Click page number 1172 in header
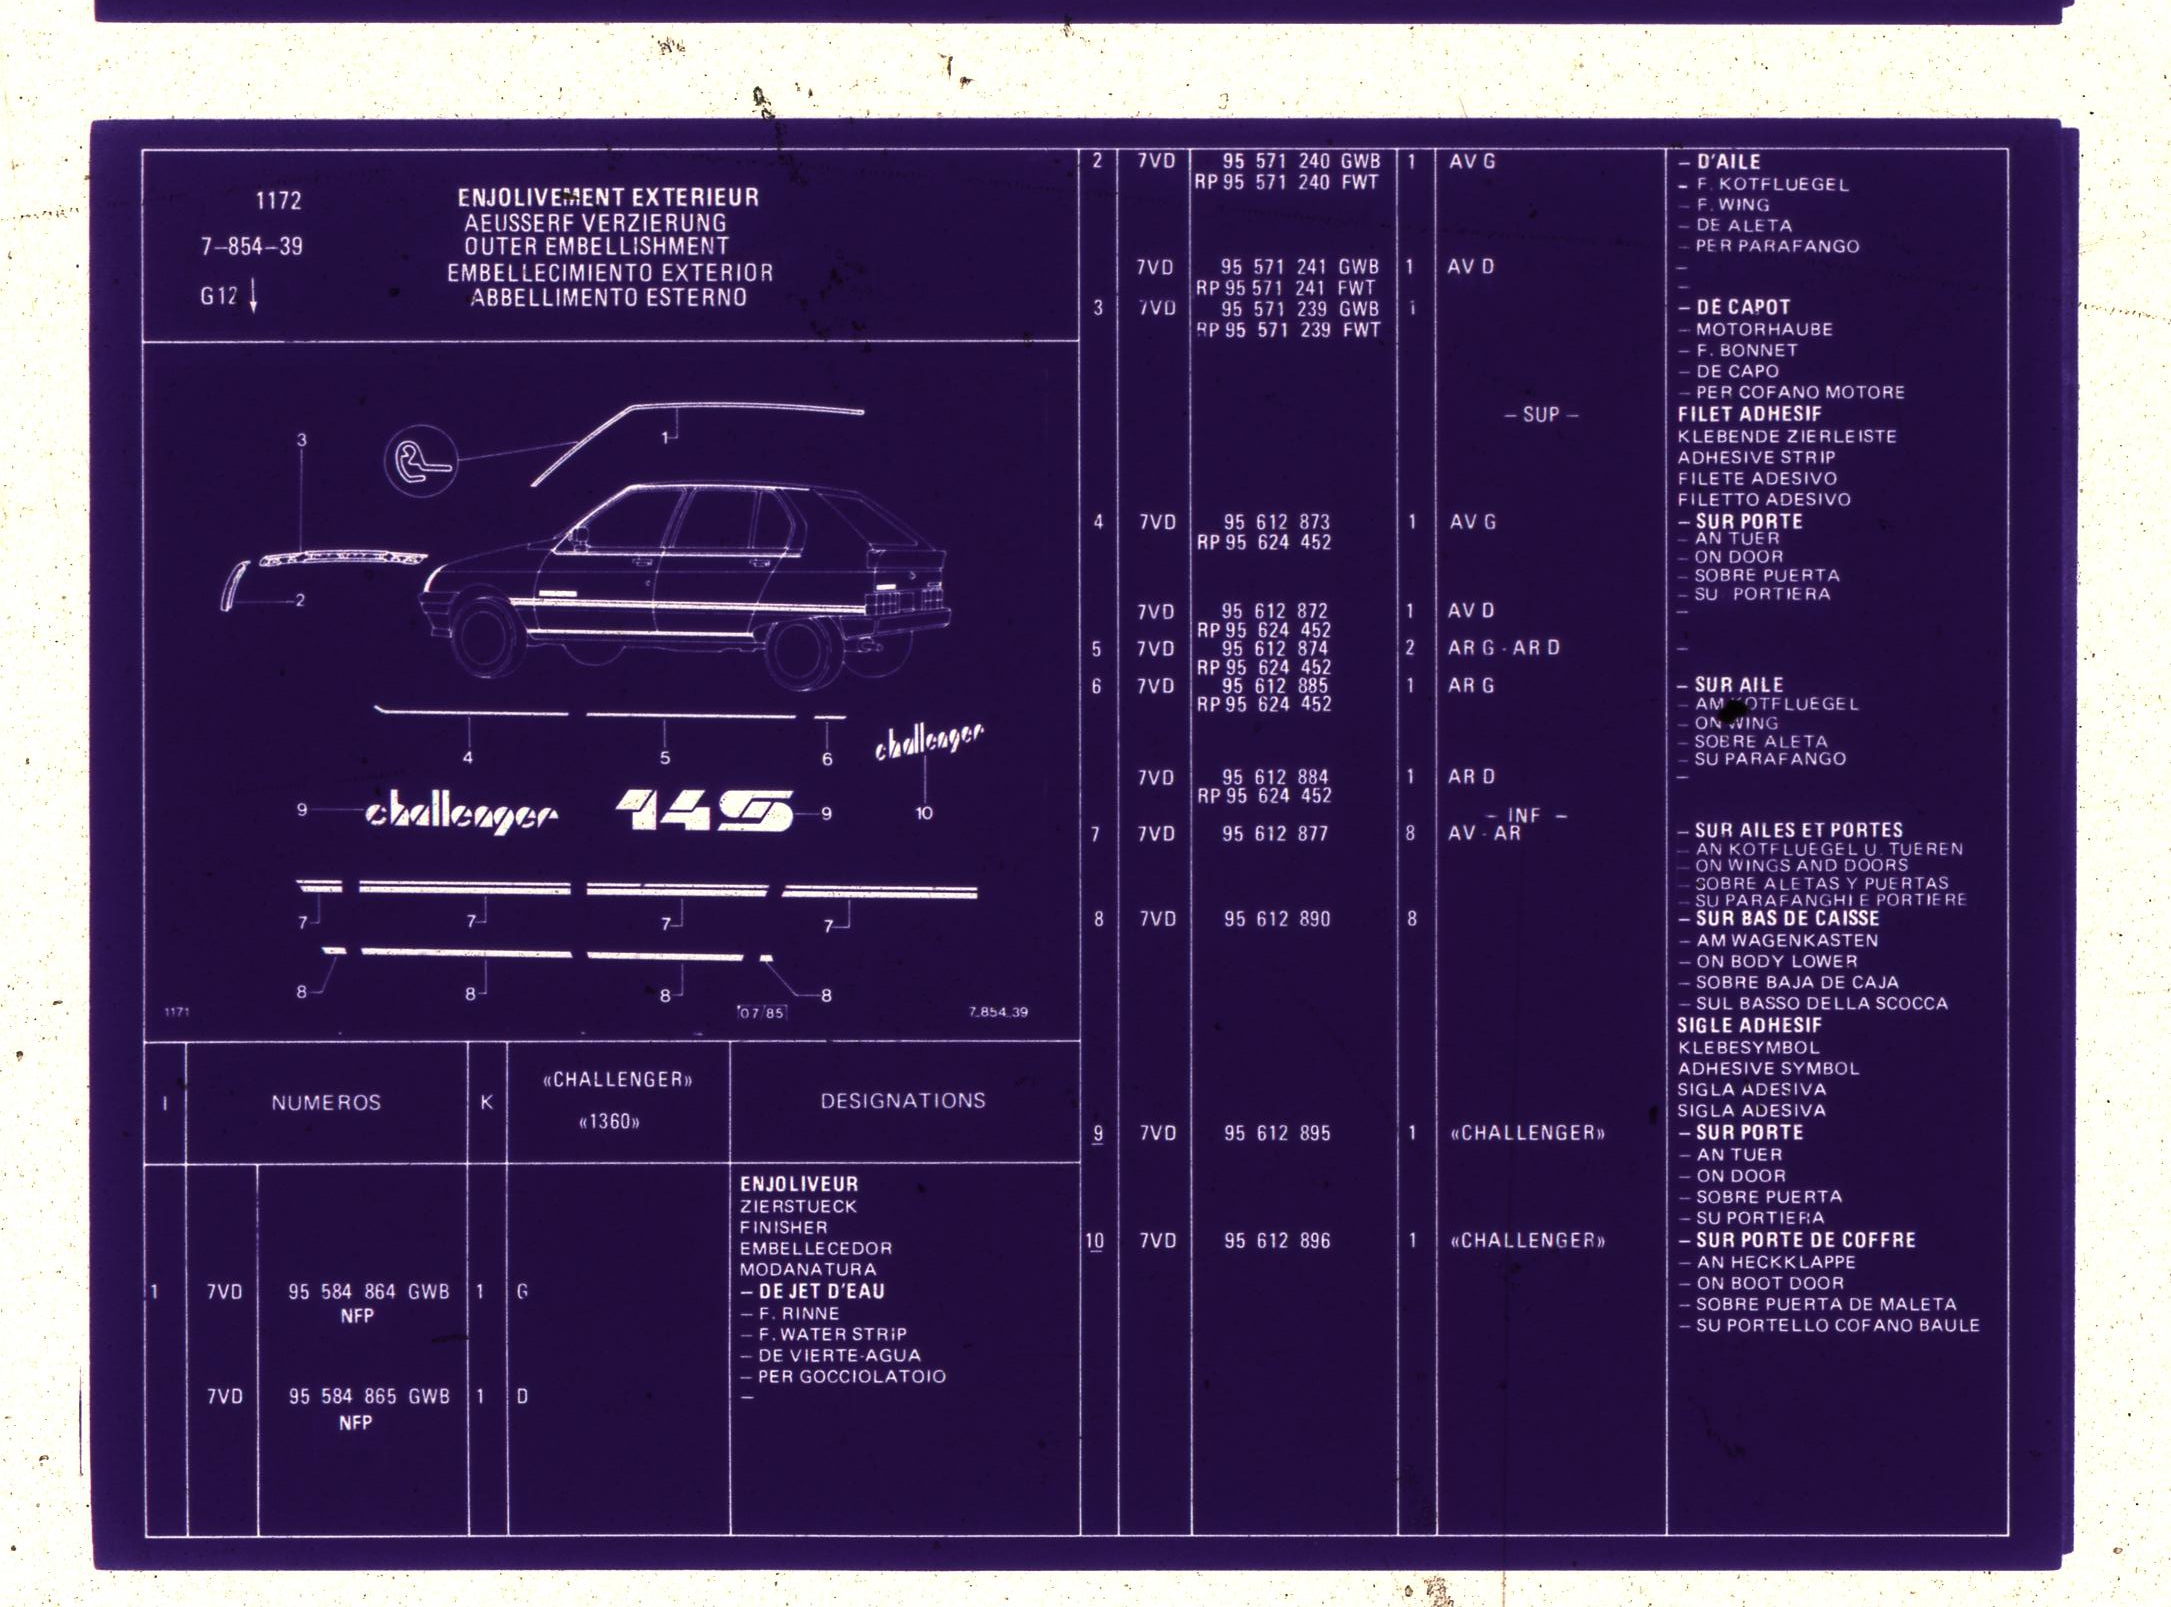The height and width of the screenshot is (1607, 2171). point(278,201)
